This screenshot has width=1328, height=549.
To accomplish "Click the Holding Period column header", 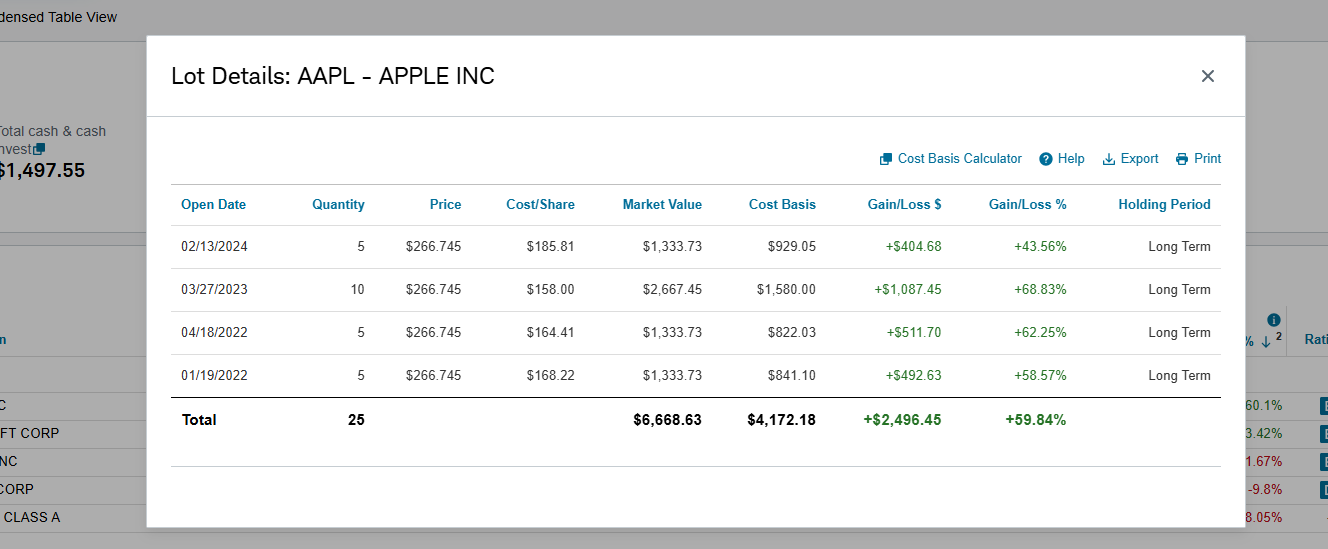I will (1164, 205).
